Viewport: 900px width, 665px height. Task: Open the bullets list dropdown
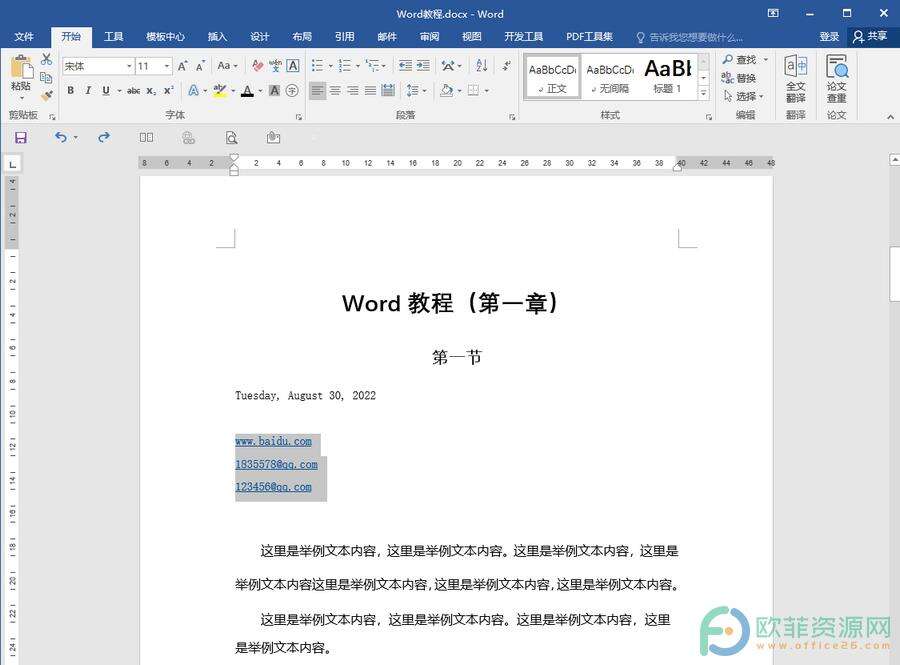tap(331, 66)
